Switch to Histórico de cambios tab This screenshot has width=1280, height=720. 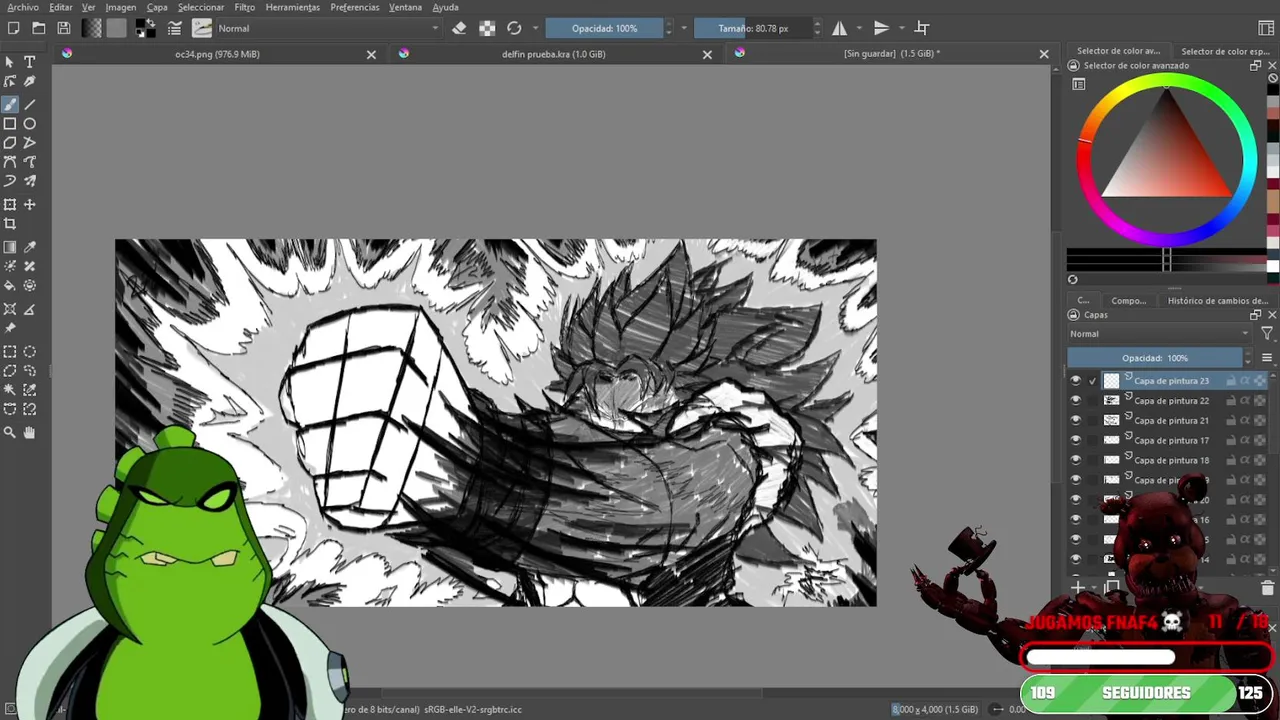[x=1217, y=300]
